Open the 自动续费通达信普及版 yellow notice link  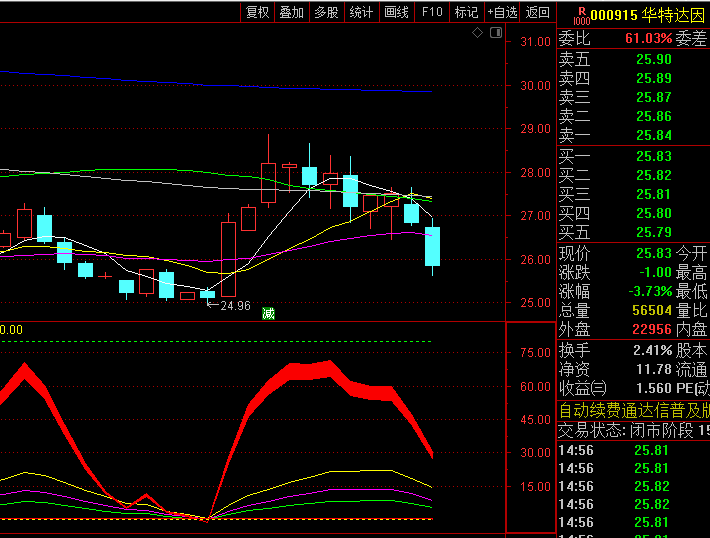(634, 411)
